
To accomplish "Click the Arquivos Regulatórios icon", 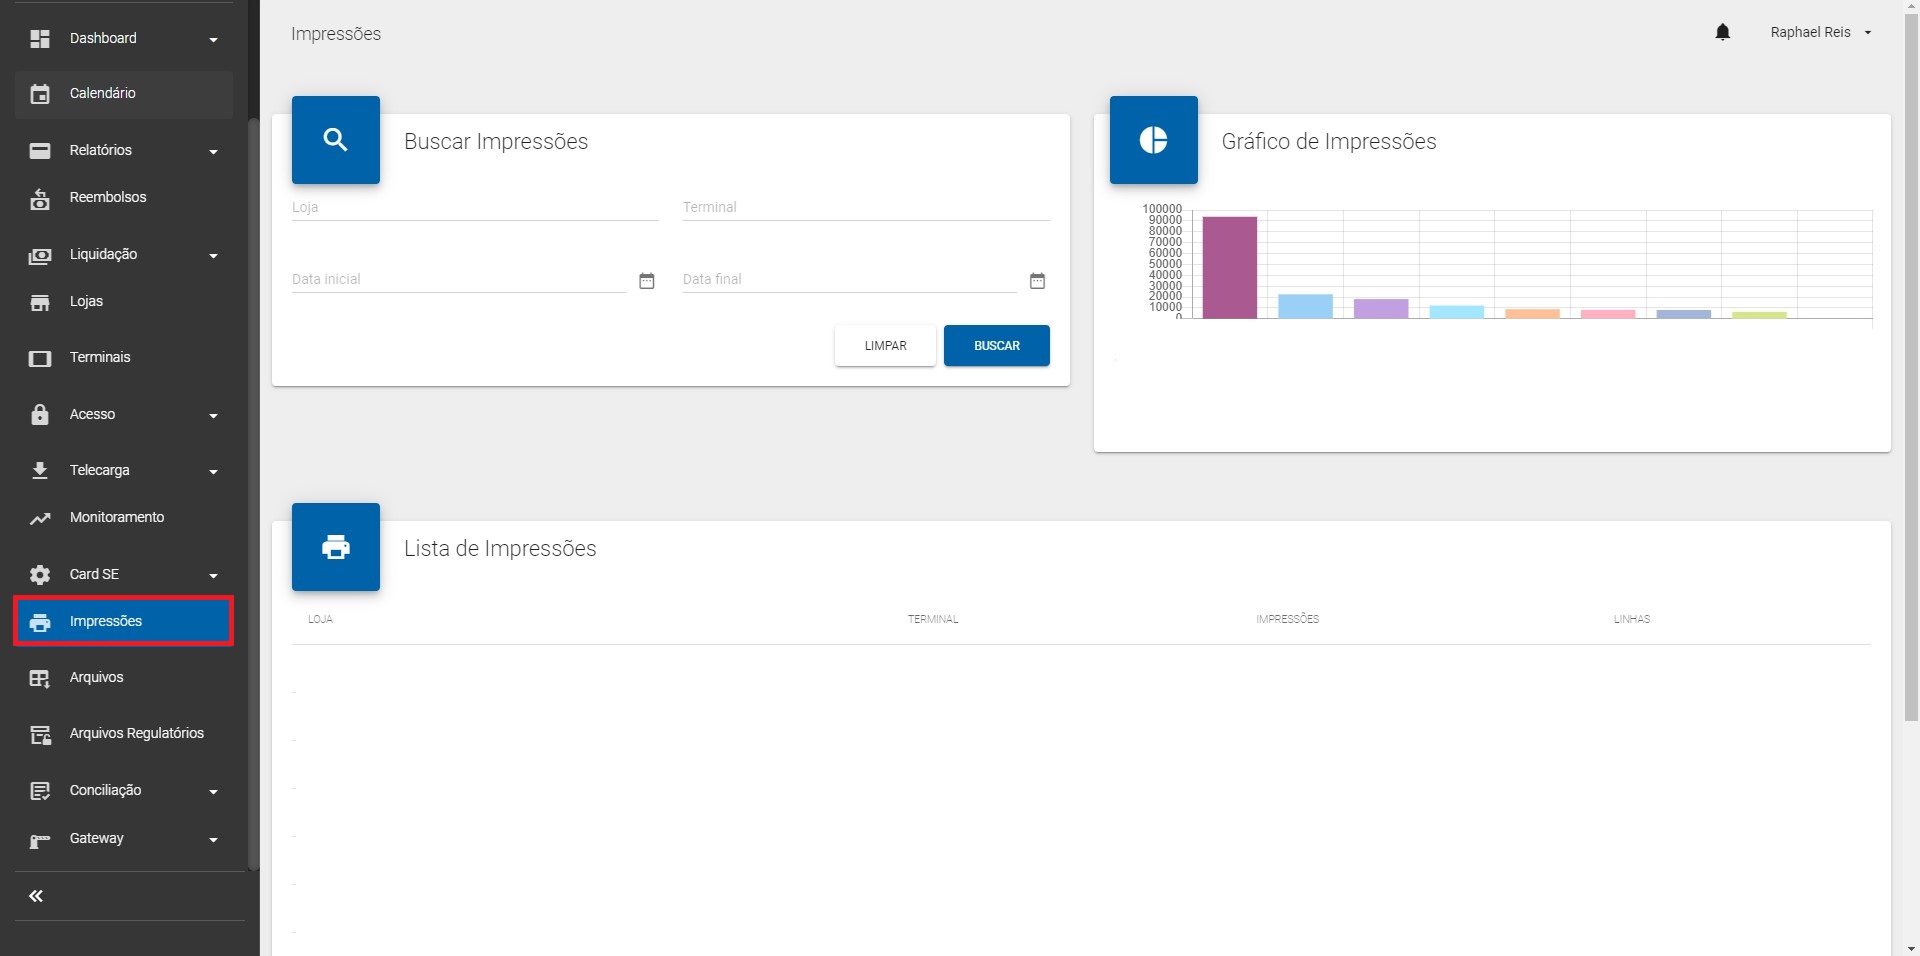I will [x=40, y=735].
